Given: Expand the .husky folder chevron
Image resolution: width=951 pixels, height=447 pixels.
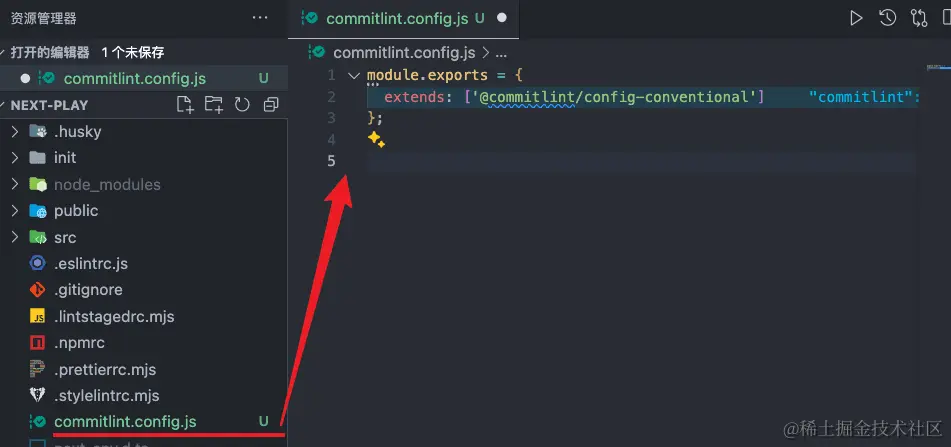Looking at the screenshot, I should tap(15, 131).
